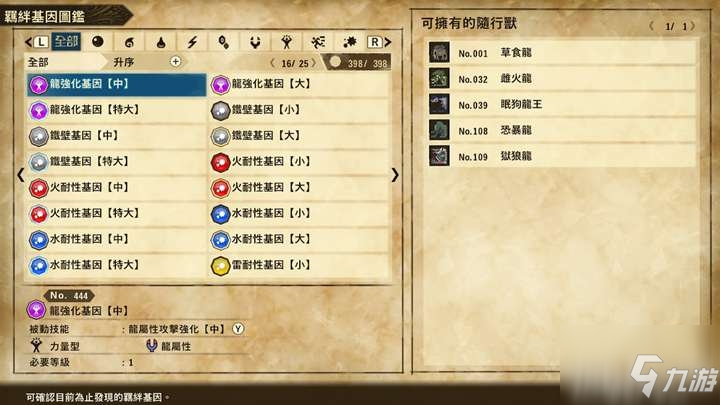Select the non-elemental sphere category icon
This screenshot has height=405, width=720.
tap(98, 42)
